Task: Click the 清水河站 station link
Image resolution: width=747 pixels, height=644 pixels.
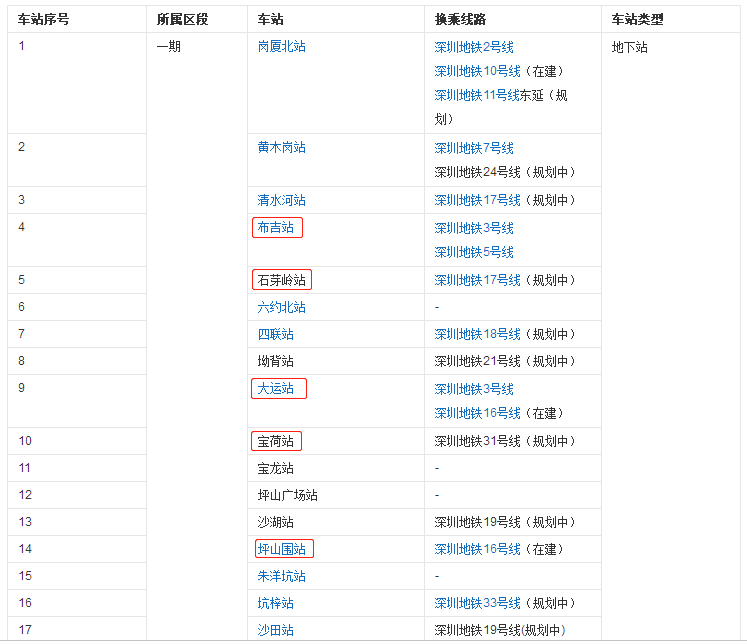Action: click(x=281, y=201)
